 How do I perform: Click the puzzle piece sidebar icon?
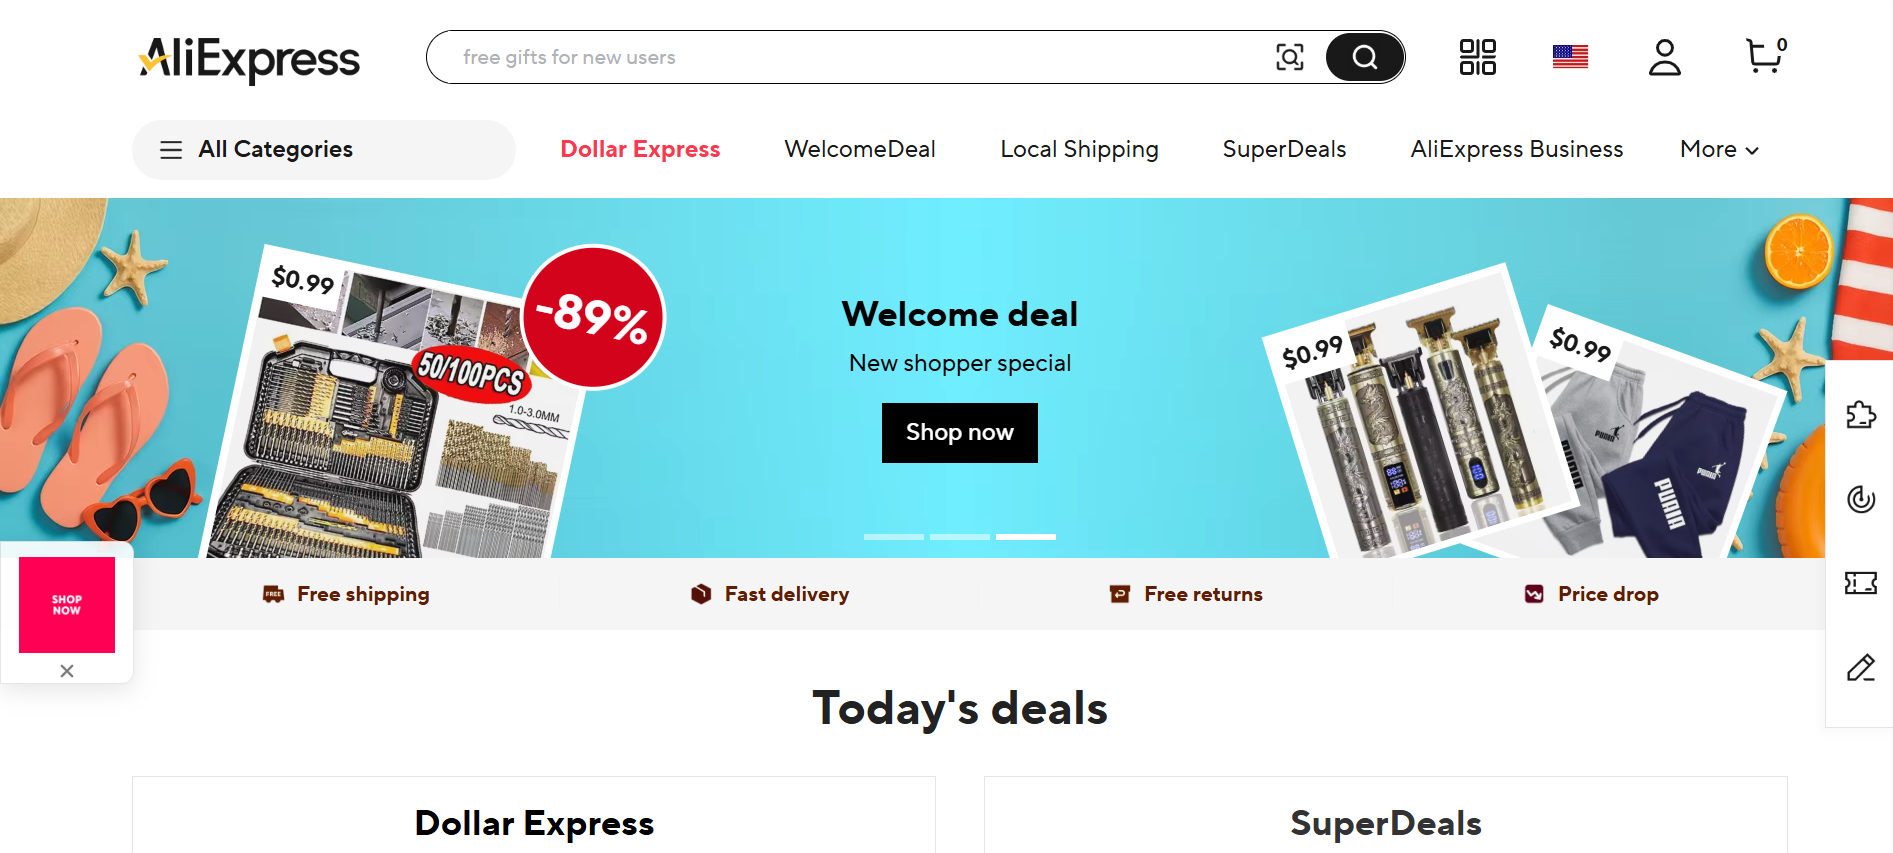click(x=1860, y=414)
